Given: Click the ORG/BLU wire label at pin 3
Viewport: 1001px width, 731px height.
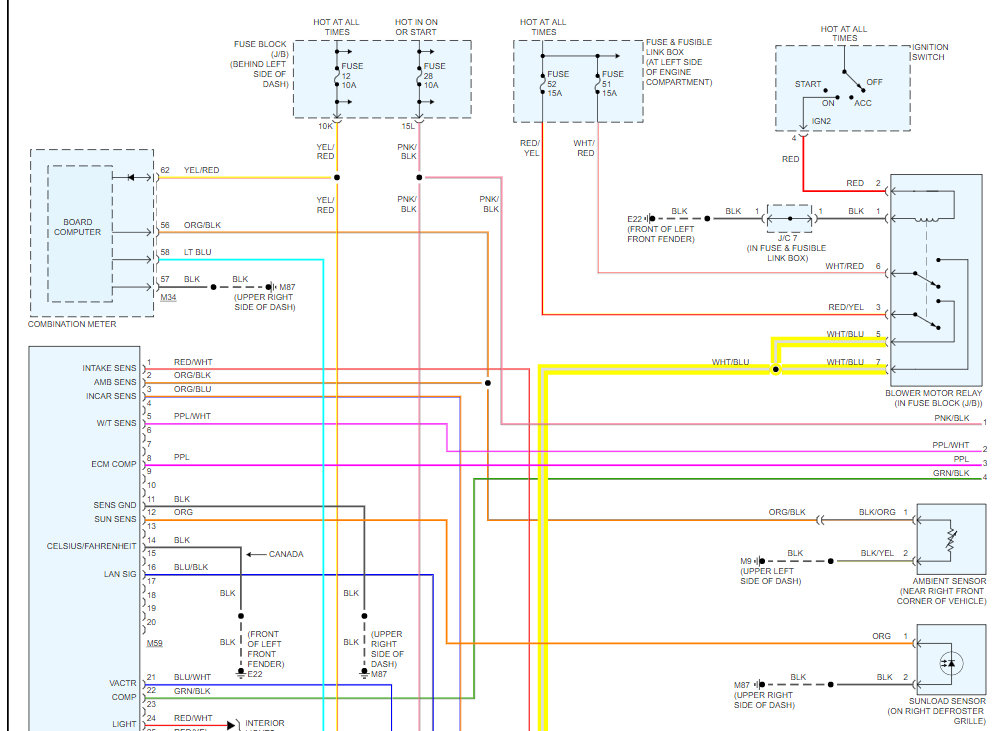Looking at the screenshot, I should [192, 389].
